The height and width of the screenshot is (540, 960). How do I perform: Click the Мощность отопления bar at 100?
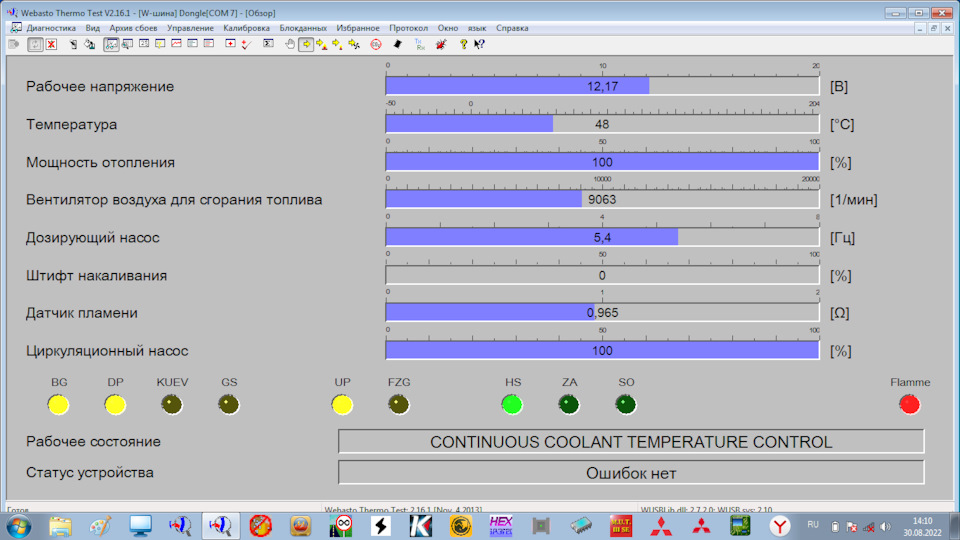(x=602, y=162)
